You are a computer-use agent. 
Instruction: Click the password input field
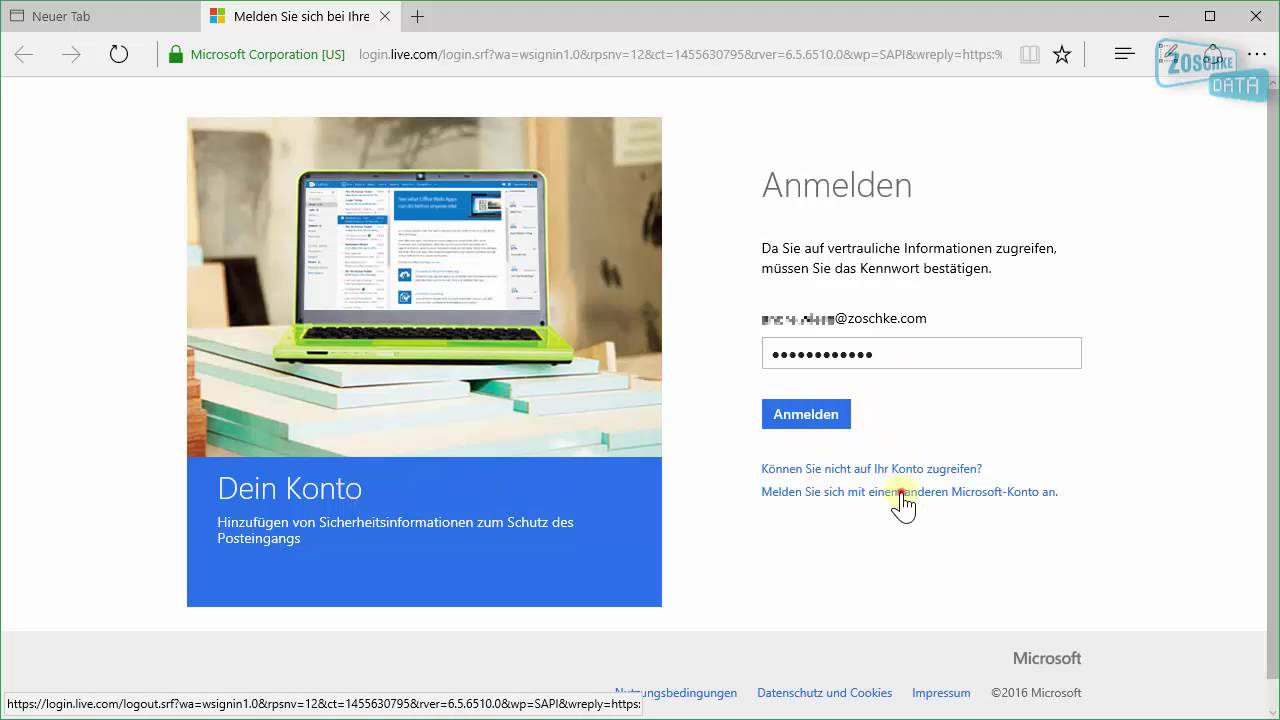point(921,353)
